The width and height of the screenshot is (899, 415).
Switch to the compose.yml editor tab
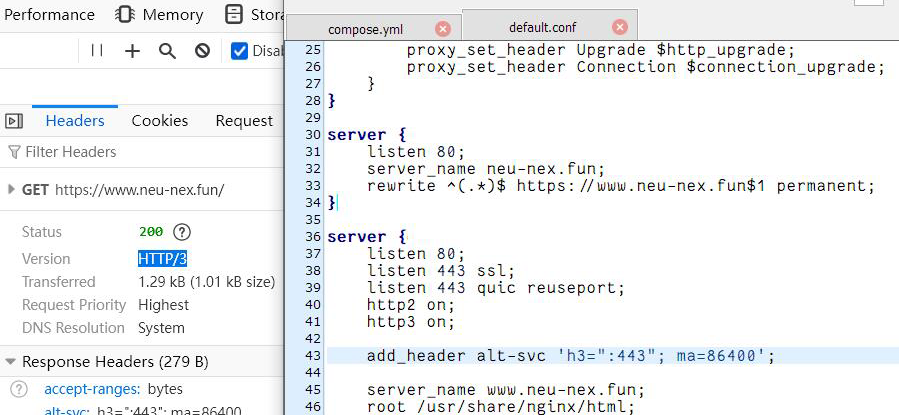tap(365, 29)
